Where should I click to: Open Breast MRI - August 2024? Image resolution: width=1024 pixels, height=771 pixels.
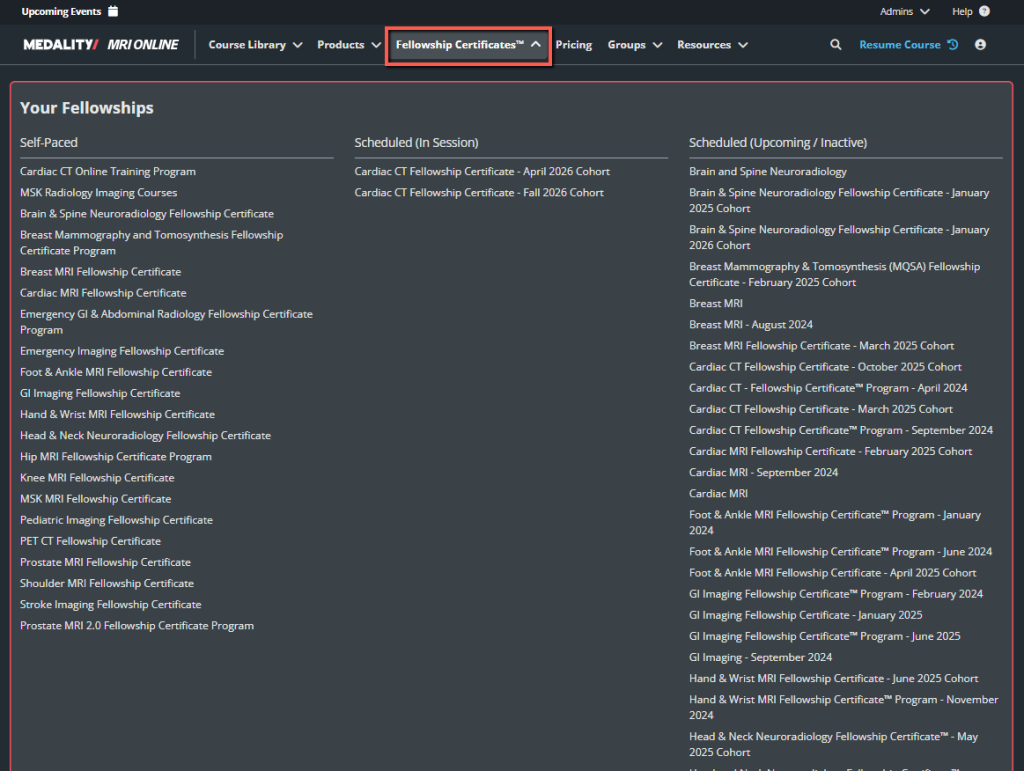coord(751,324)
